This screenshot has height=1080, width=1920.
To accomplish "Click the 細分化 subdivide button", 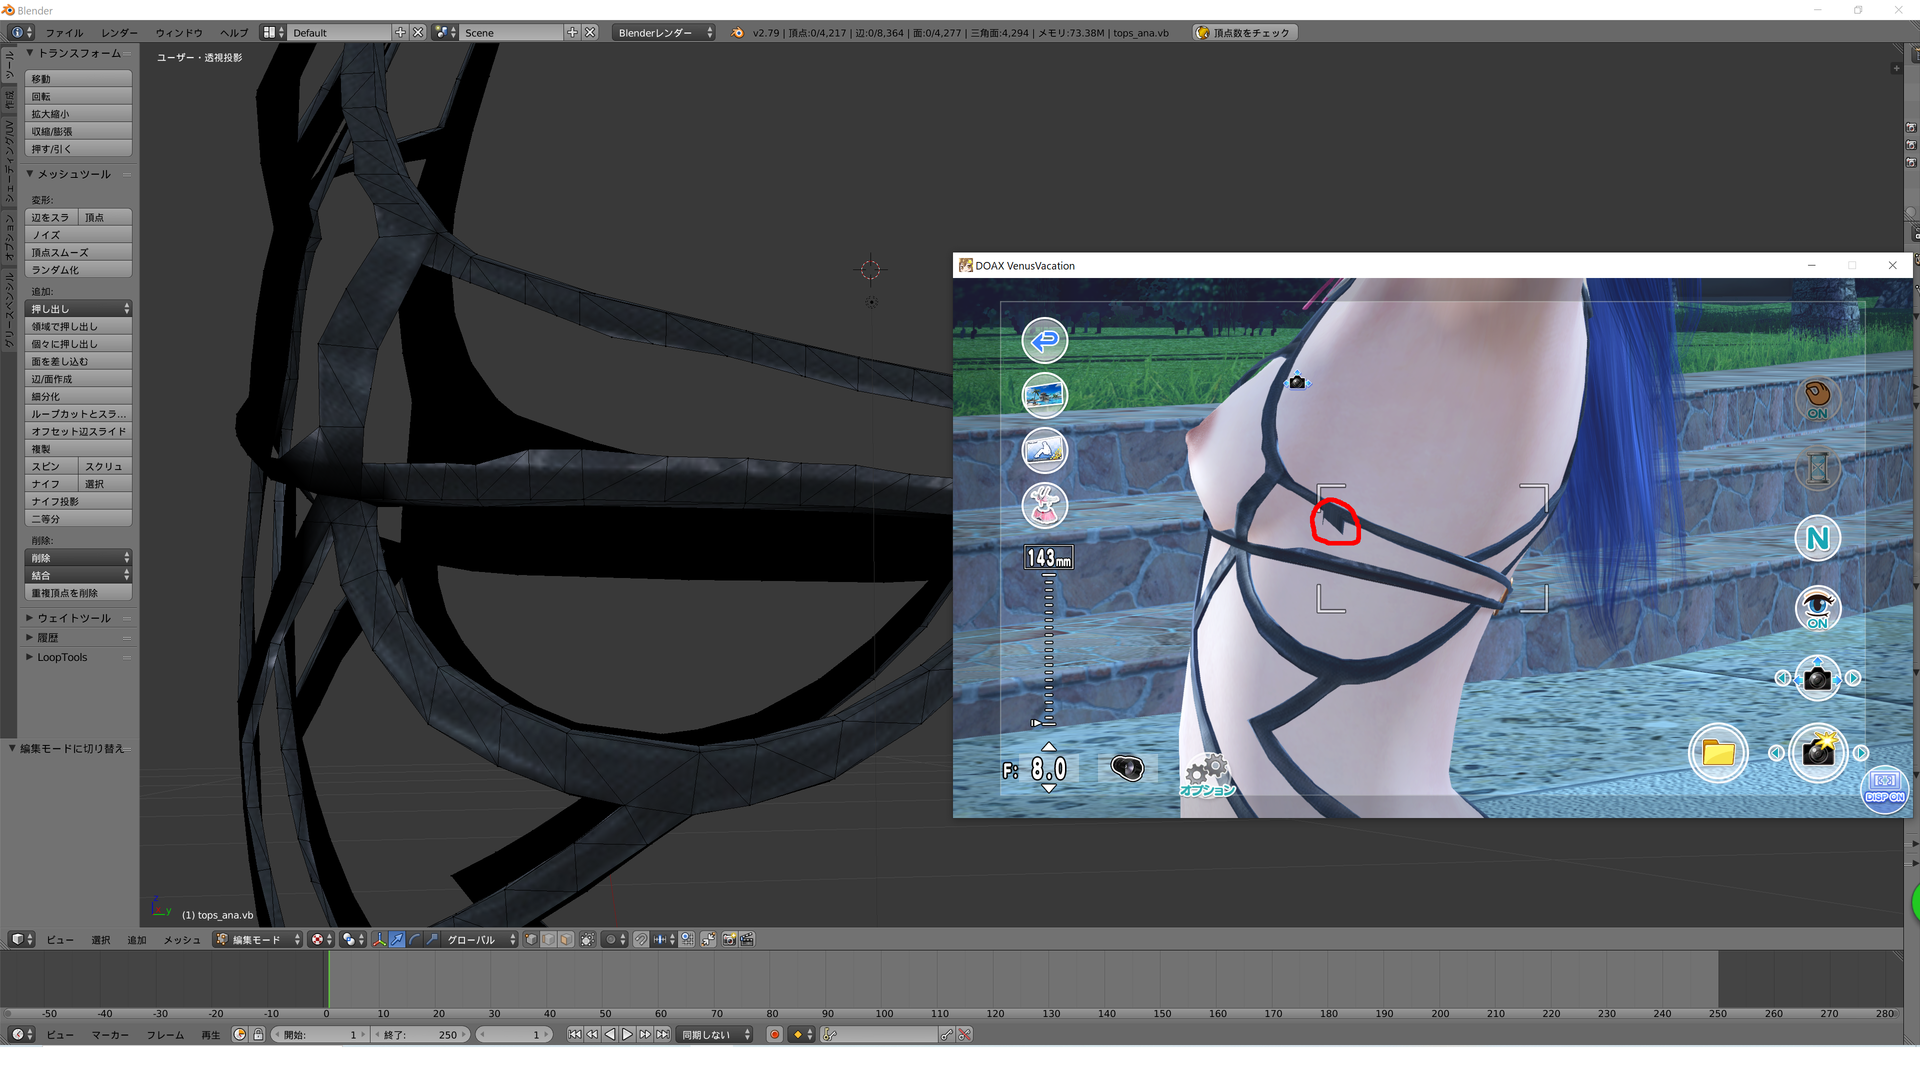I will coord(79,396).
